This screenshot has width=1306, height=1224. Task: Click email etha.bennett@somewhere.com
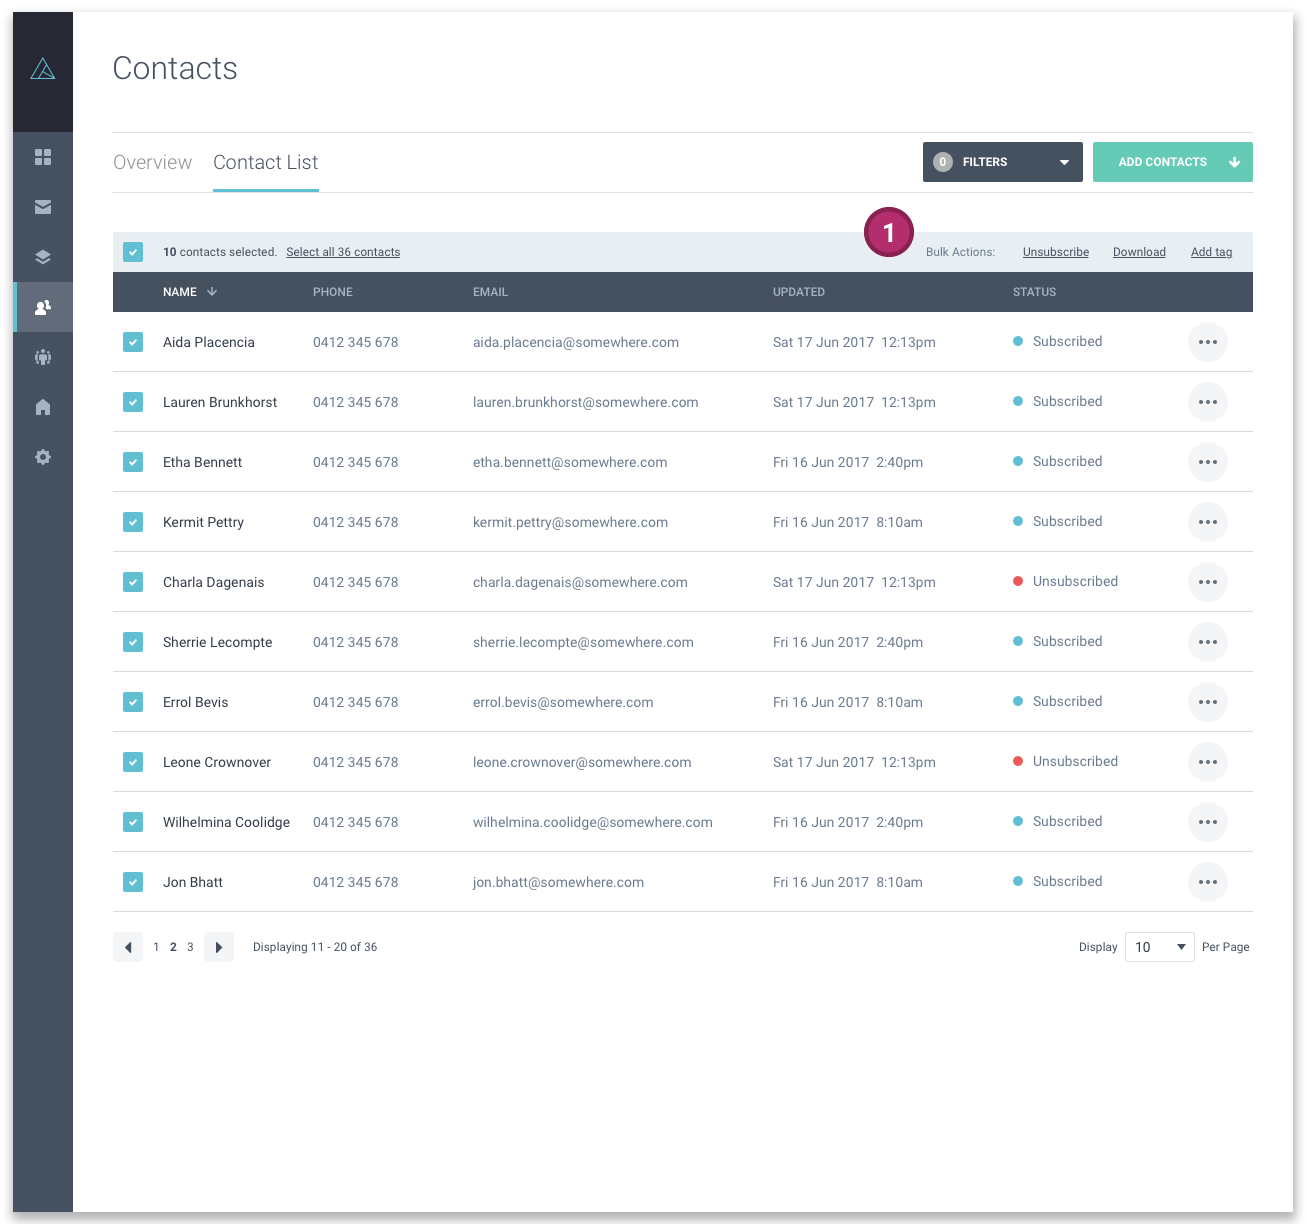coord(570,462)
